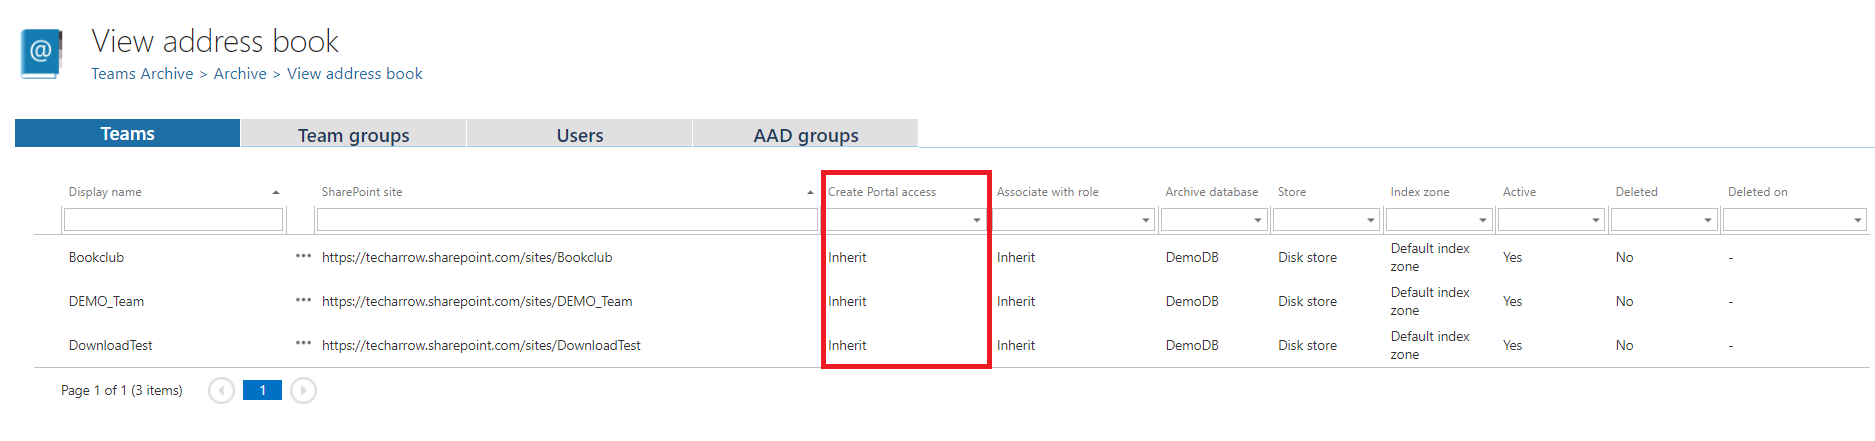Viewport: 1875px width, 441px height.
Task: Go to previous page arrow
Action: click(x=221, y=390)
